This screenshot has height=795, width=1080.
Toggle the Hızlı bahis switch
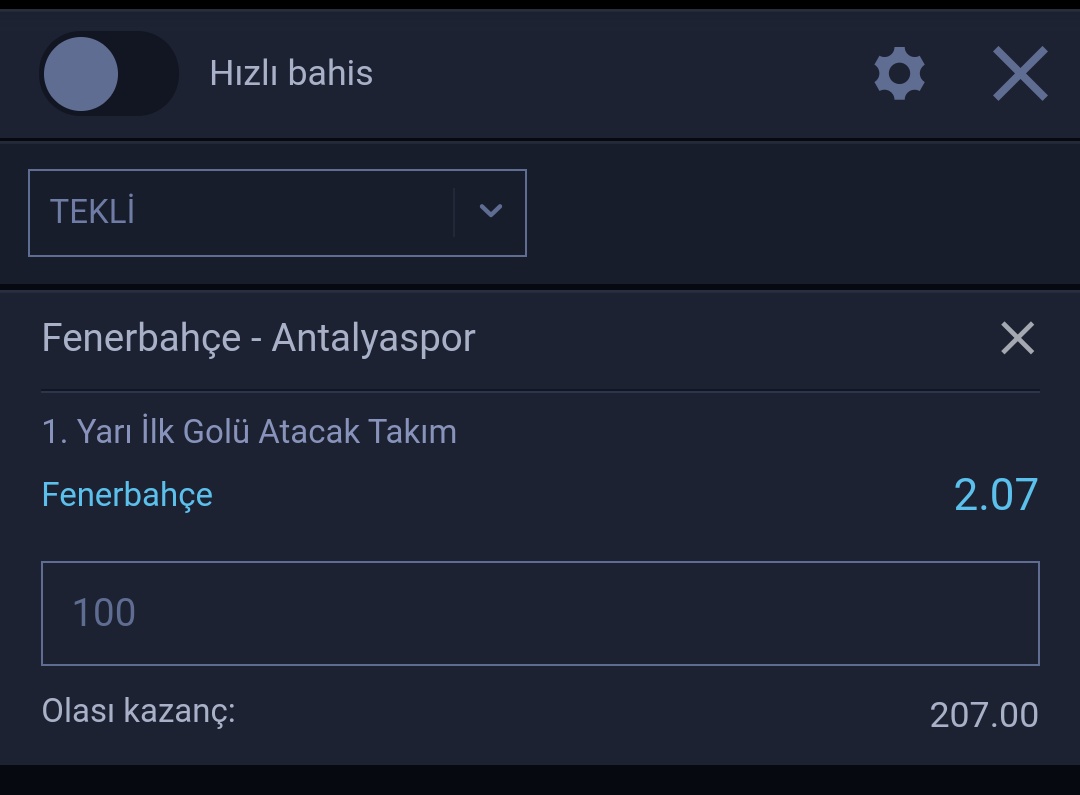click(109, 73)
